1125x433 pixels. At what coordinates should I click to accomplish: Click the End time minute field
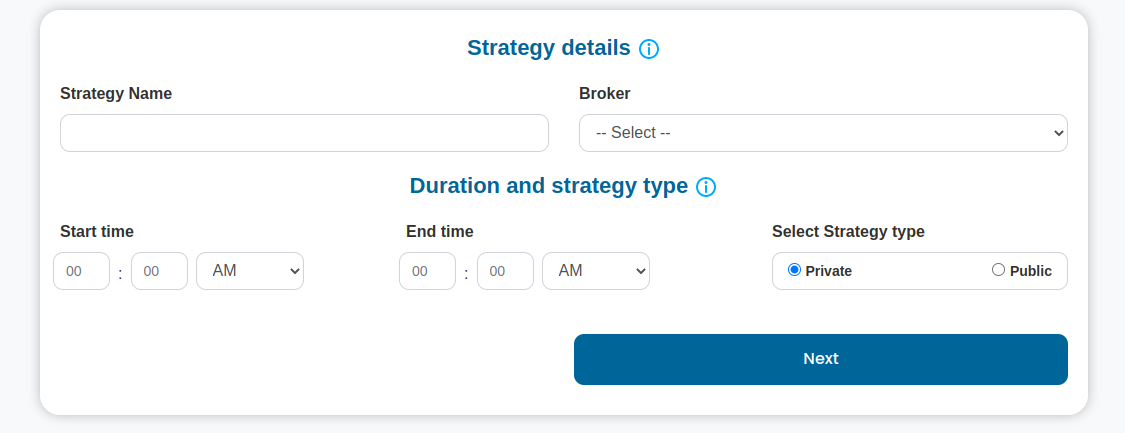(x=505, y=271)
